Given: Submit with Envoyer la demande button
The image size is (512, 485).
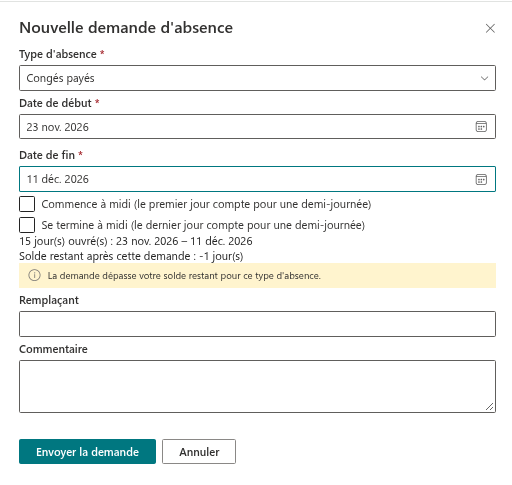Looking at the screenshot, I should pos(87,452).
